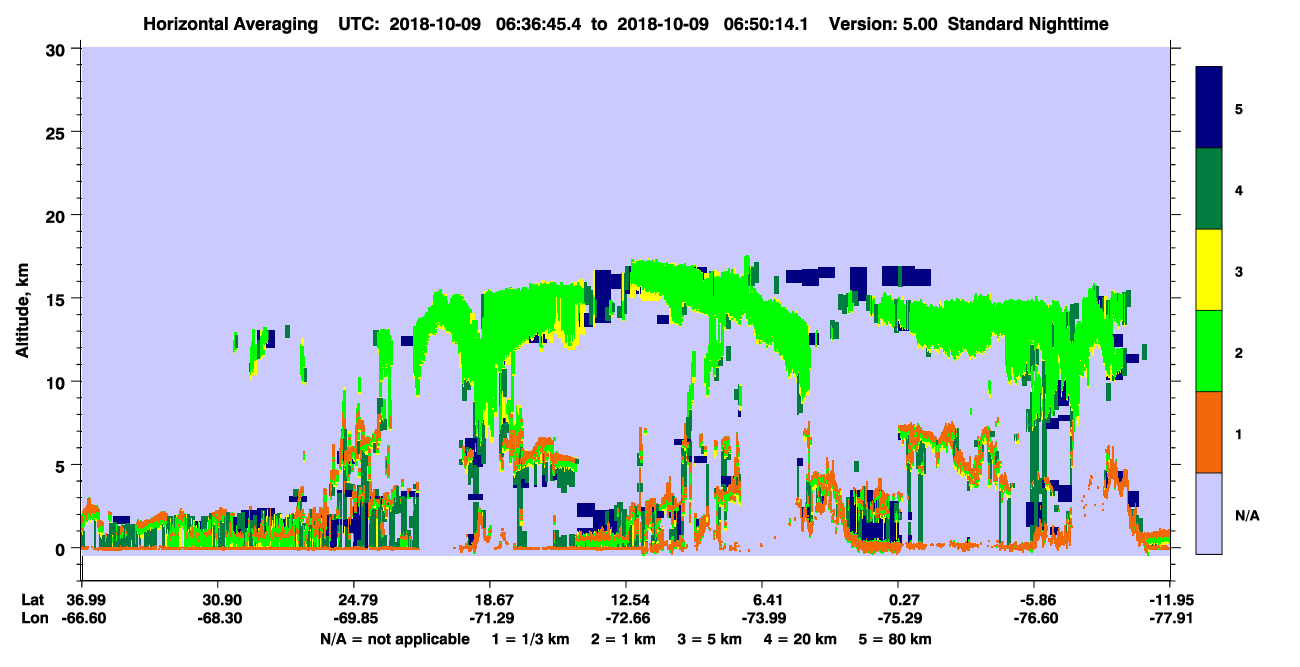Click the y-axis tick label 15
The image size is (1300, 667).
pyautogui.click(x=58, y=299)
